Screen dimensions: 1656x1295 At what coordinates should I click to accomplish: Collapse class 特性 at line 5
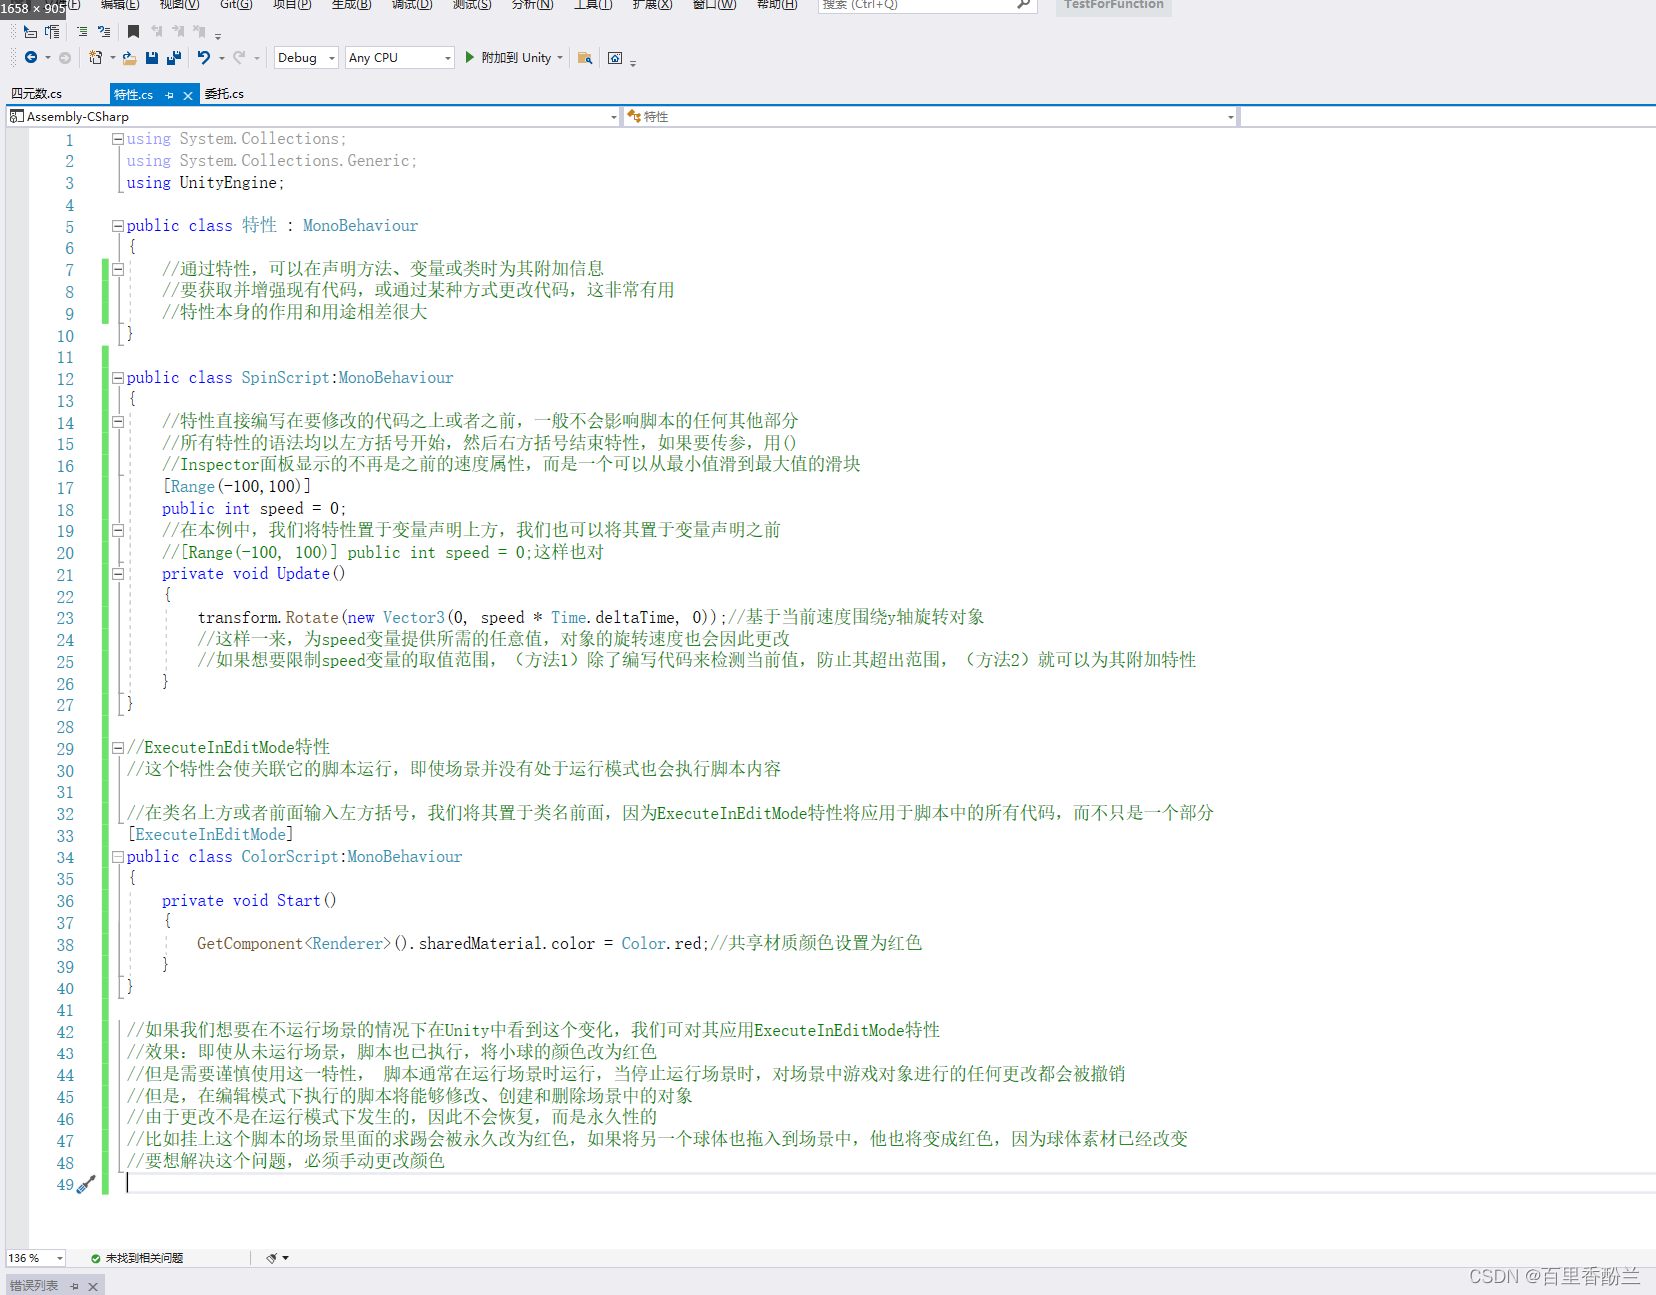(x=118, y=226)
